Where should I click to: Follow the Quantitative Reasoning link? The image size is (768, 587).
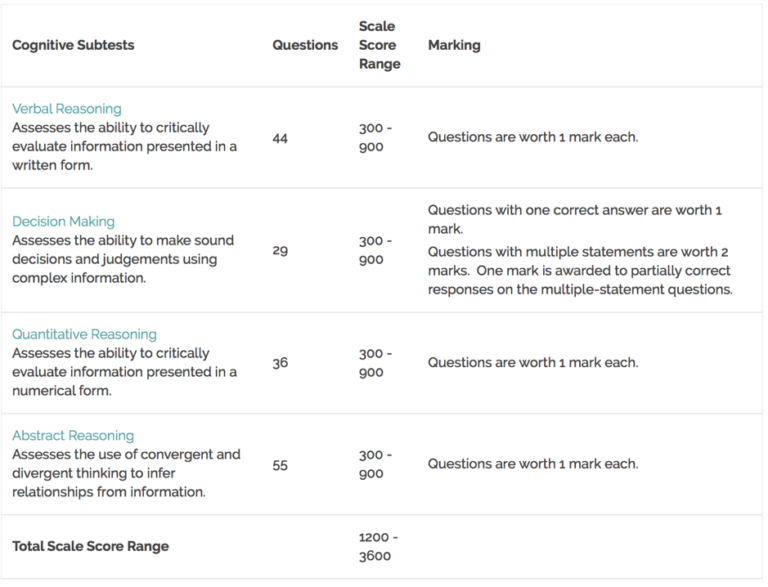84,335
